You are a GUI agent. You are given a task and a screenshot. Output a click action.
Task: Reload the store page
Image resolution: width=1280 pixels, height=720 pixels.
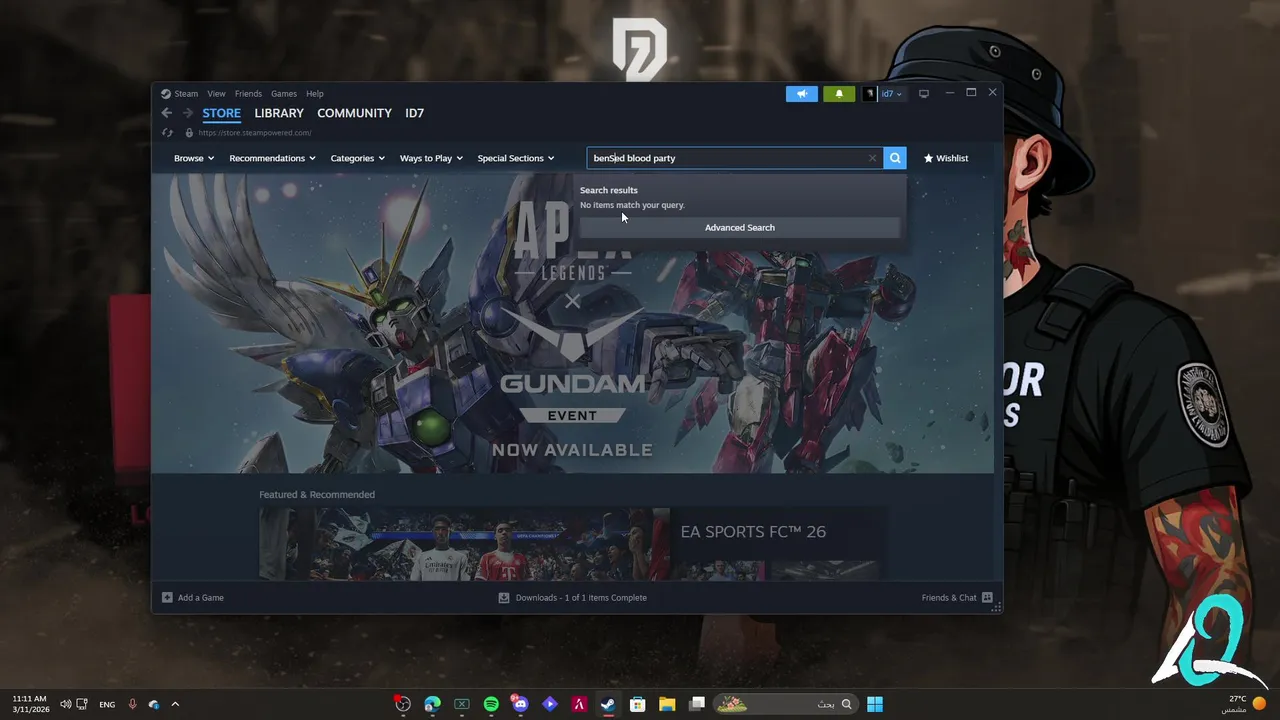tap(167, 133)
